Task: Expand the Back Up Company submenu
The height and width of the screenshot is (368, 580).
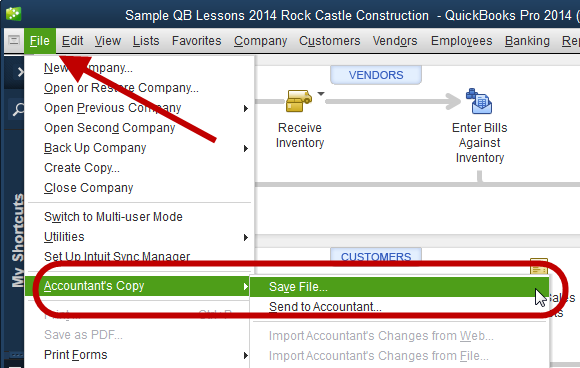Action: [245, 148]
